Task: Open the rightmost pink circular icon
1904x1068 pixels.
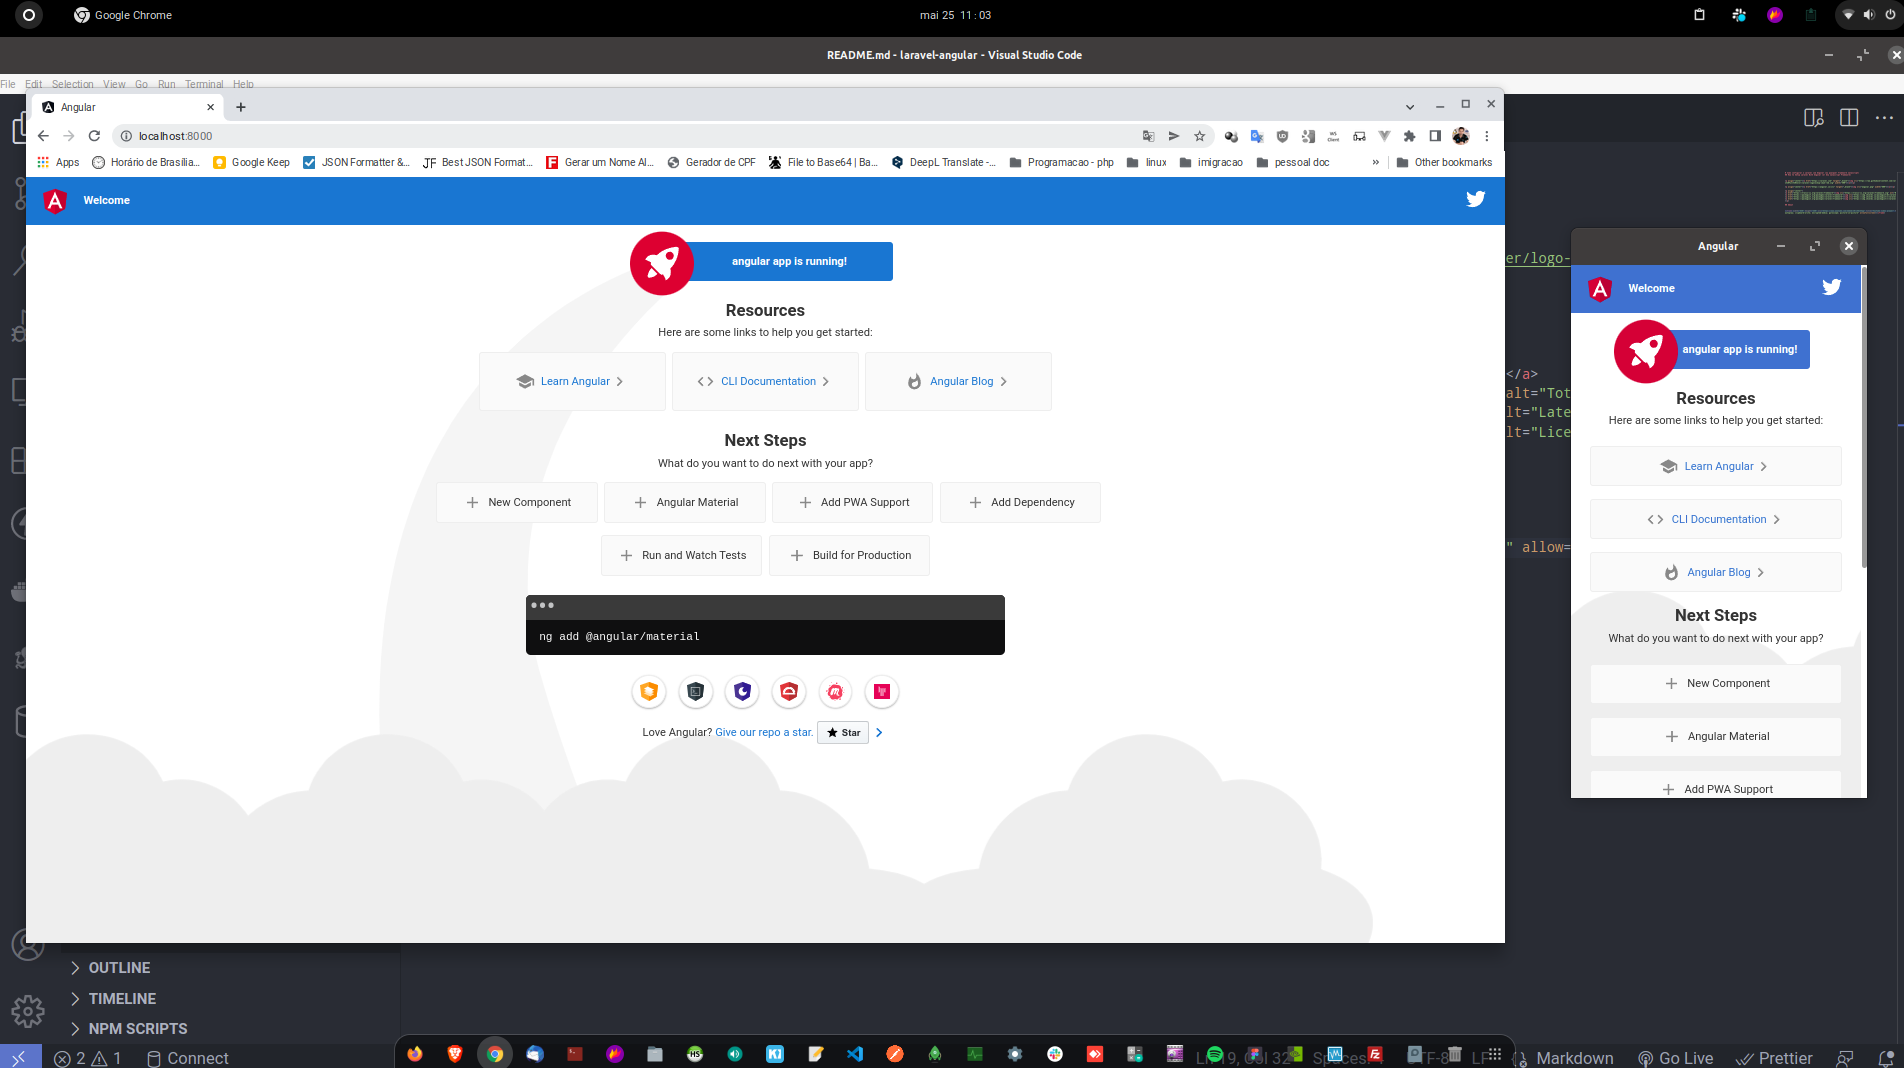Action: pos(882,691)
